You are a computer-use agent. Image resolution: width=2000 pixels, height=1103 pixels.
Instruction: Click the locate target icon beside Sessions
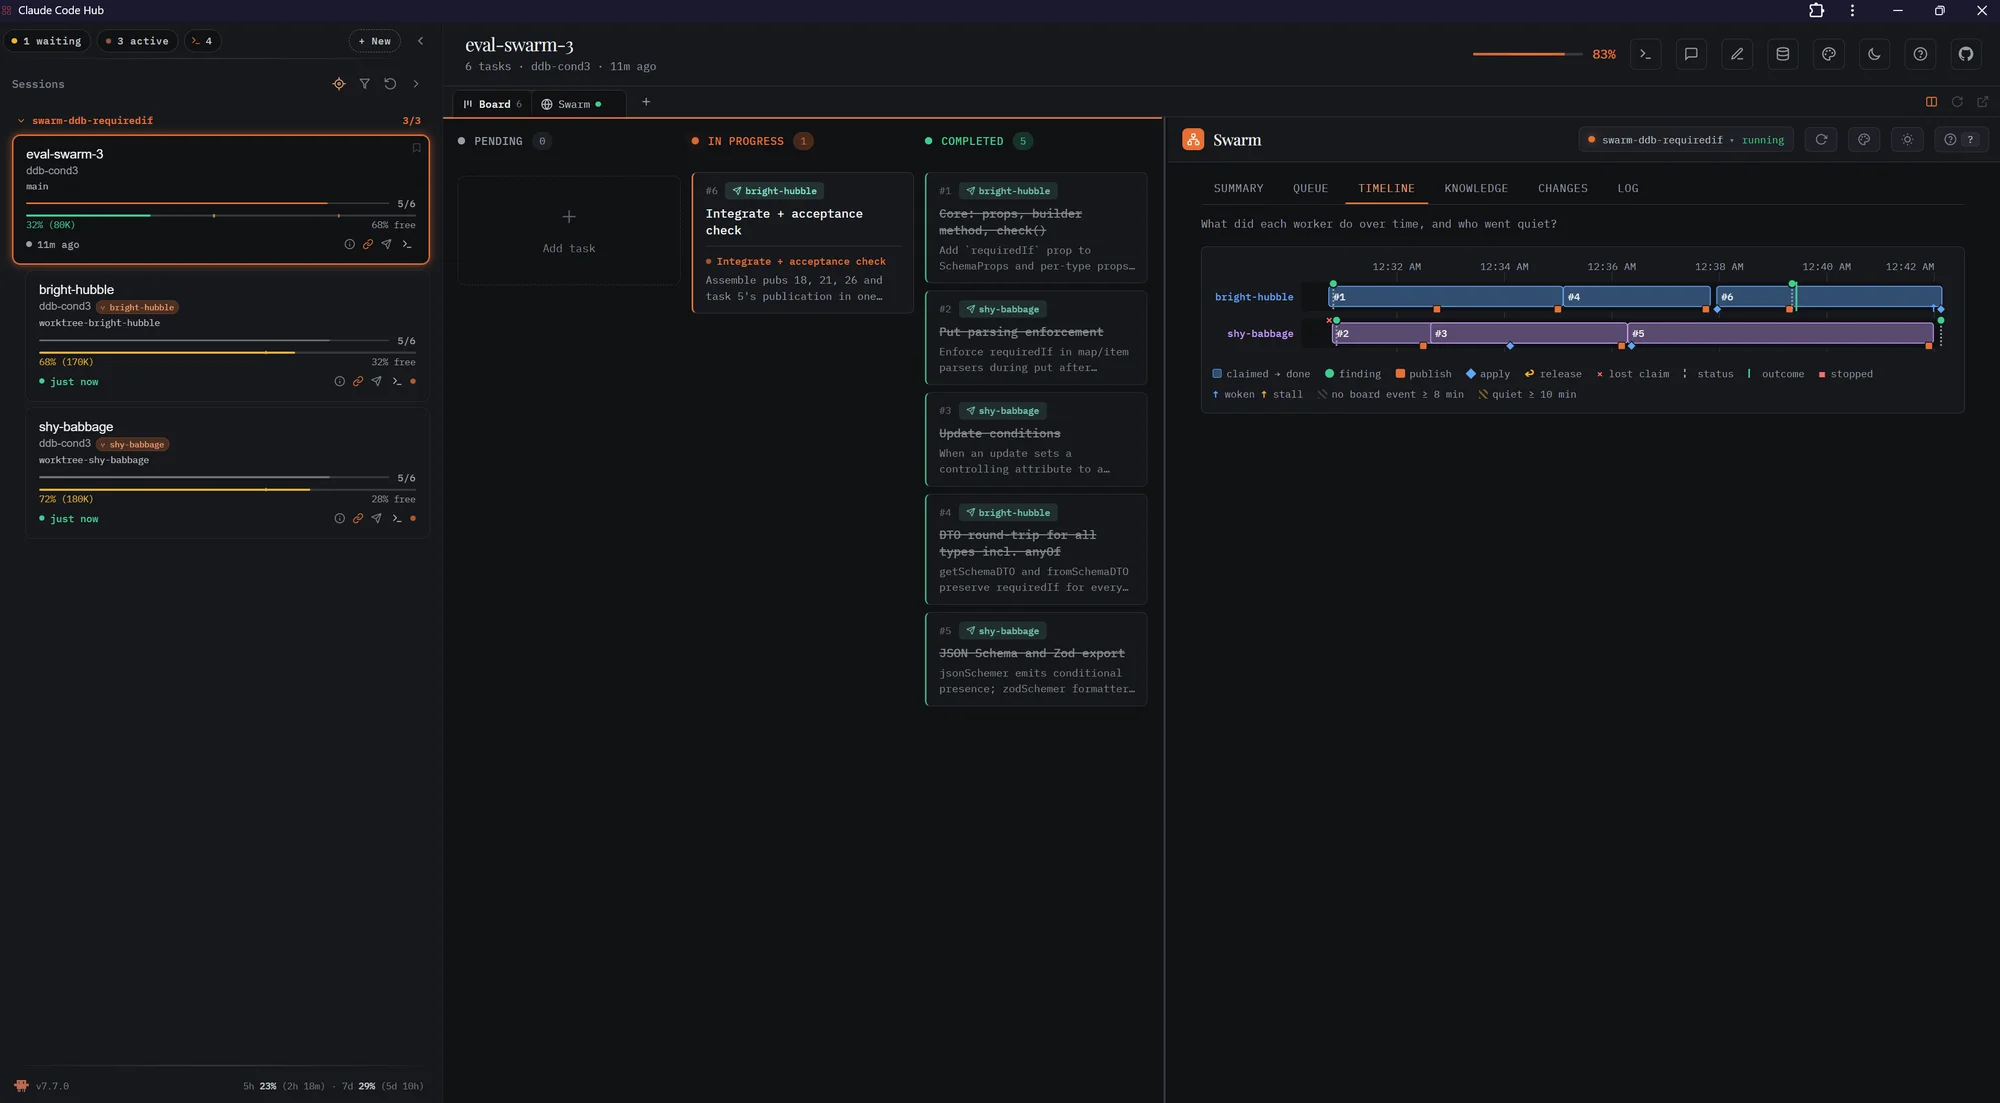(339, 84)
